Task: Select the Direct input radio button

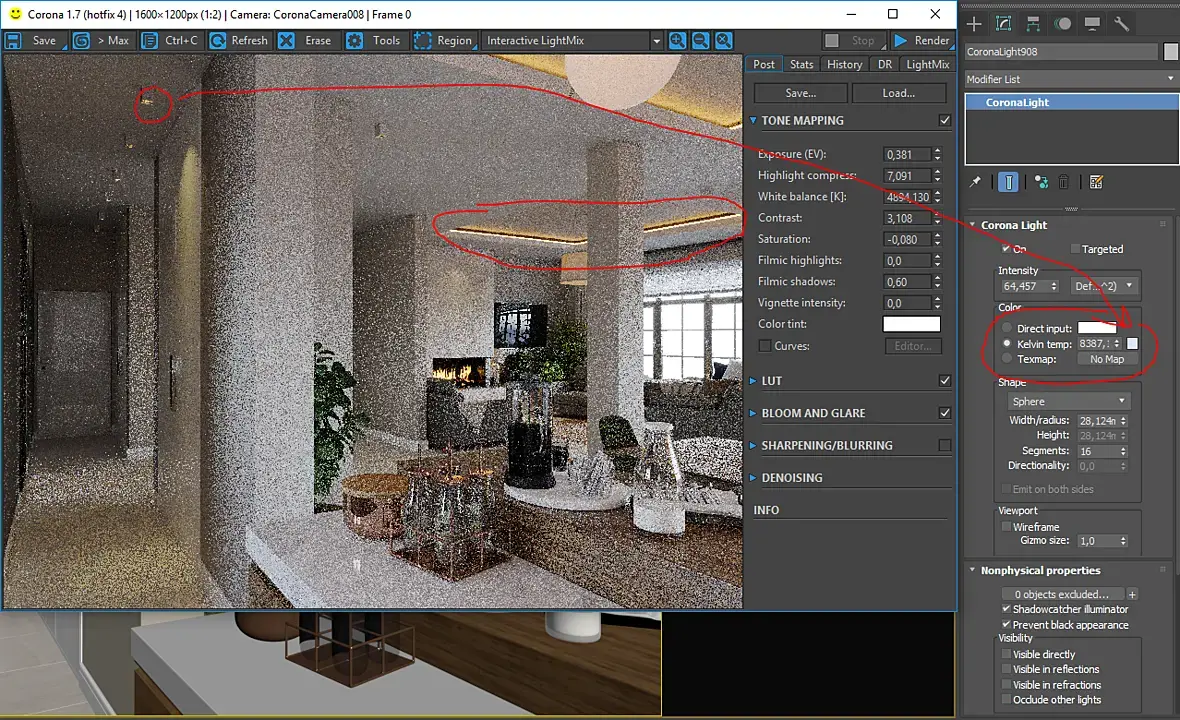Action: [1007, 328]
